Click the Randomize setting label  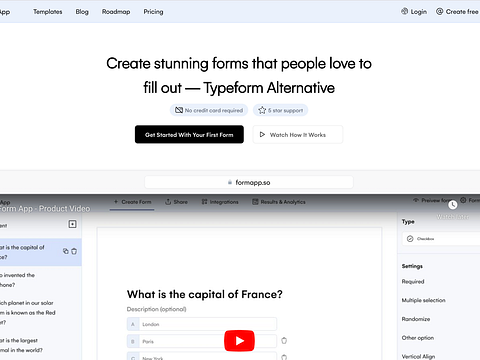(416, 319)
